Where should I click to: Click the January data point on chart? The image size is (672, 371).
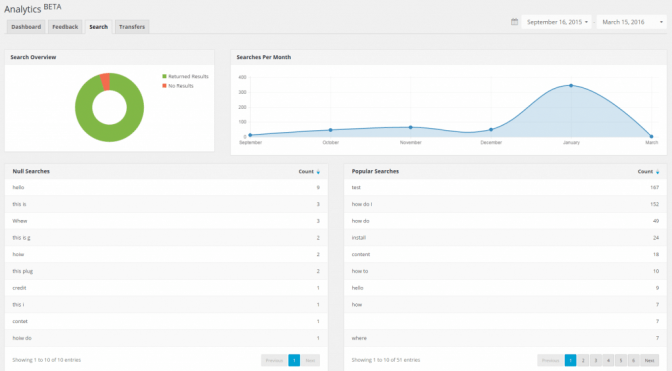(x=571, y=86)
